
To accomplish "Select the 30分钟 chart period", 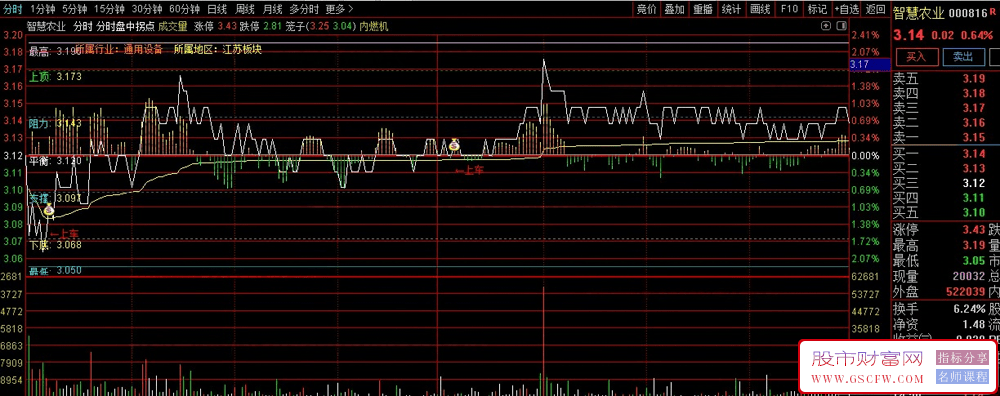I will tap(147, 9).
